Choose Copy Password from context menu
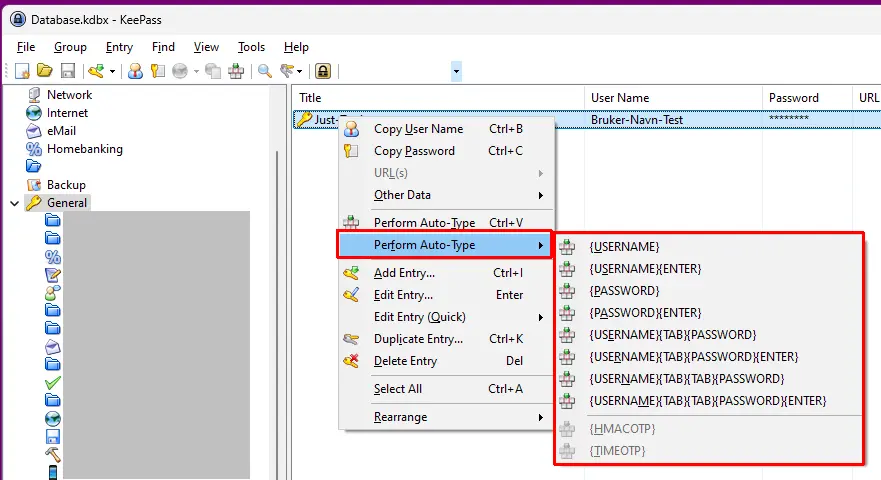The height and width of the screenshot is (480, 881). pyautogui.click(x=446, y=151)
